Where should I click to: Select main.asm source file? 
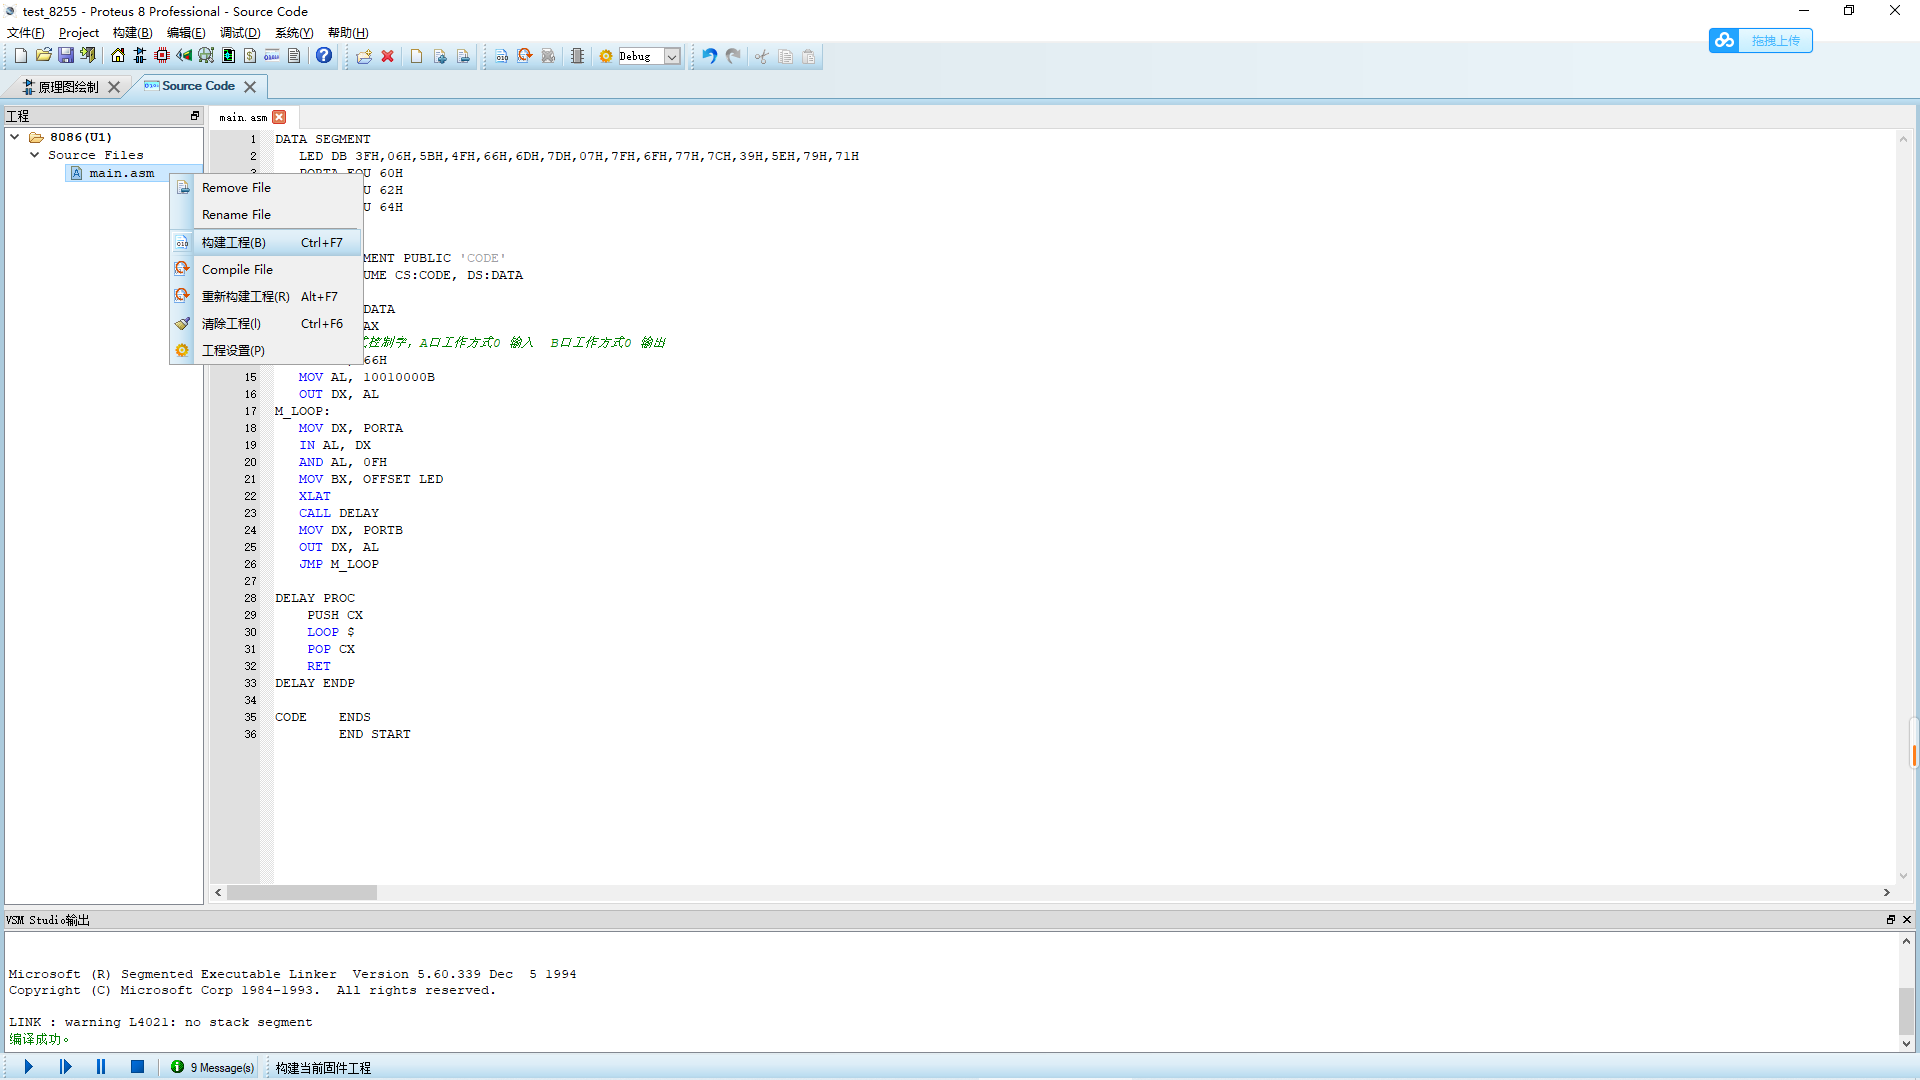tap(120, 171)
